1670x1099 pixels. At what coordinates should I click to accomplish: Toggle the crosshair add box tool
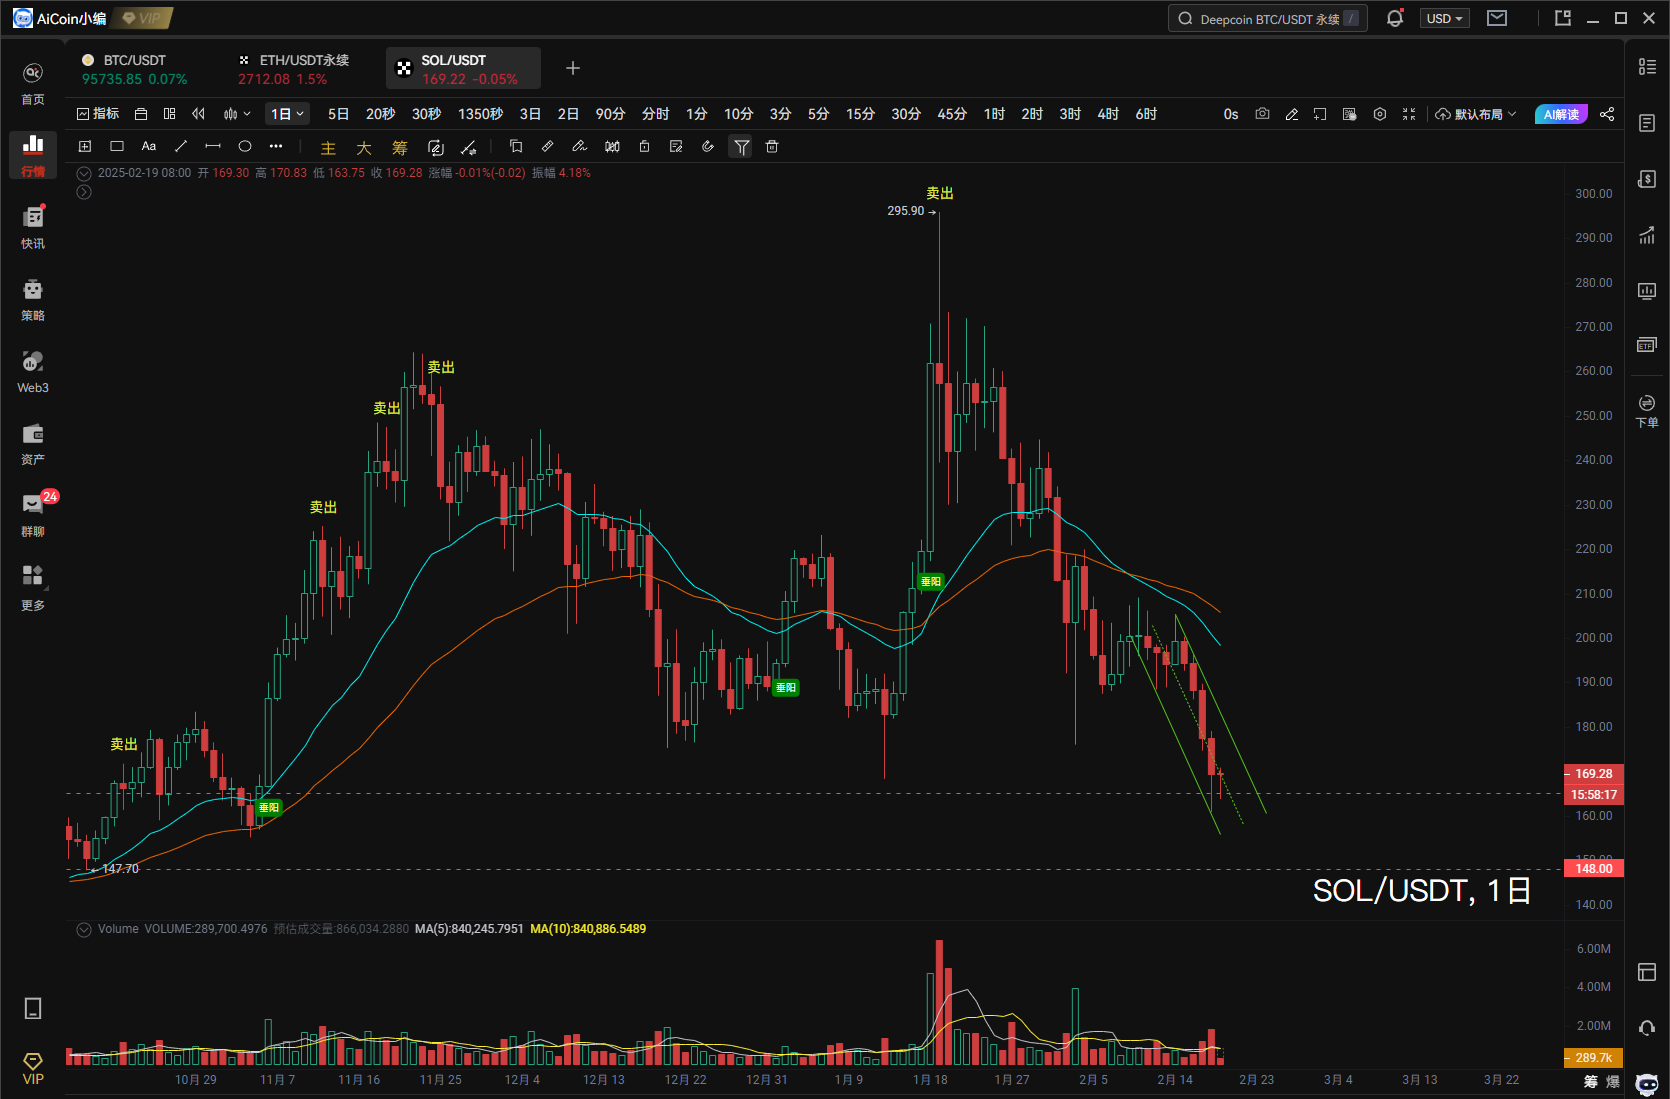coord(85,146)
